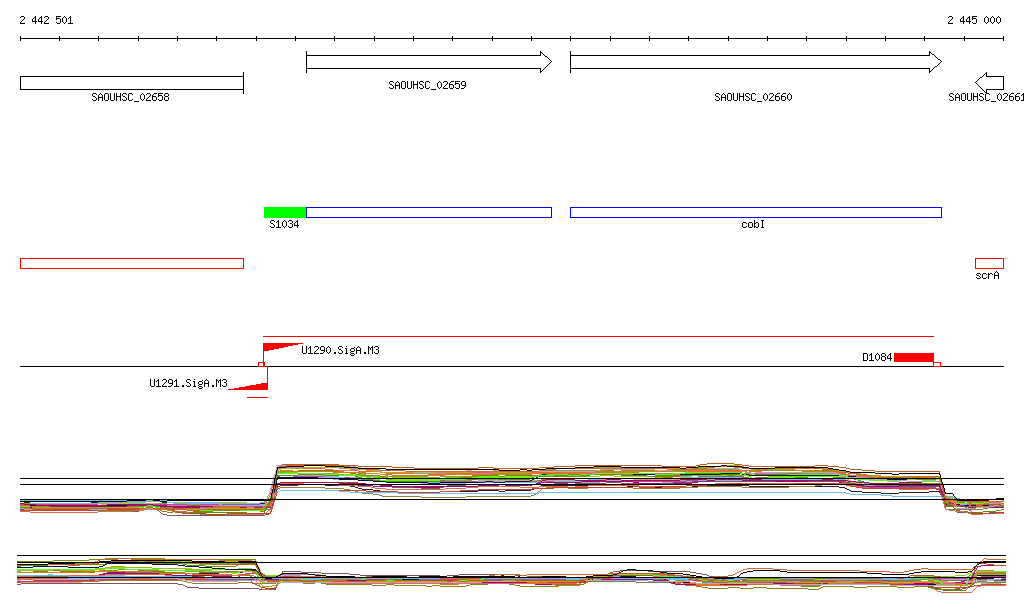Click the long red transcript line

pos(598,337)
